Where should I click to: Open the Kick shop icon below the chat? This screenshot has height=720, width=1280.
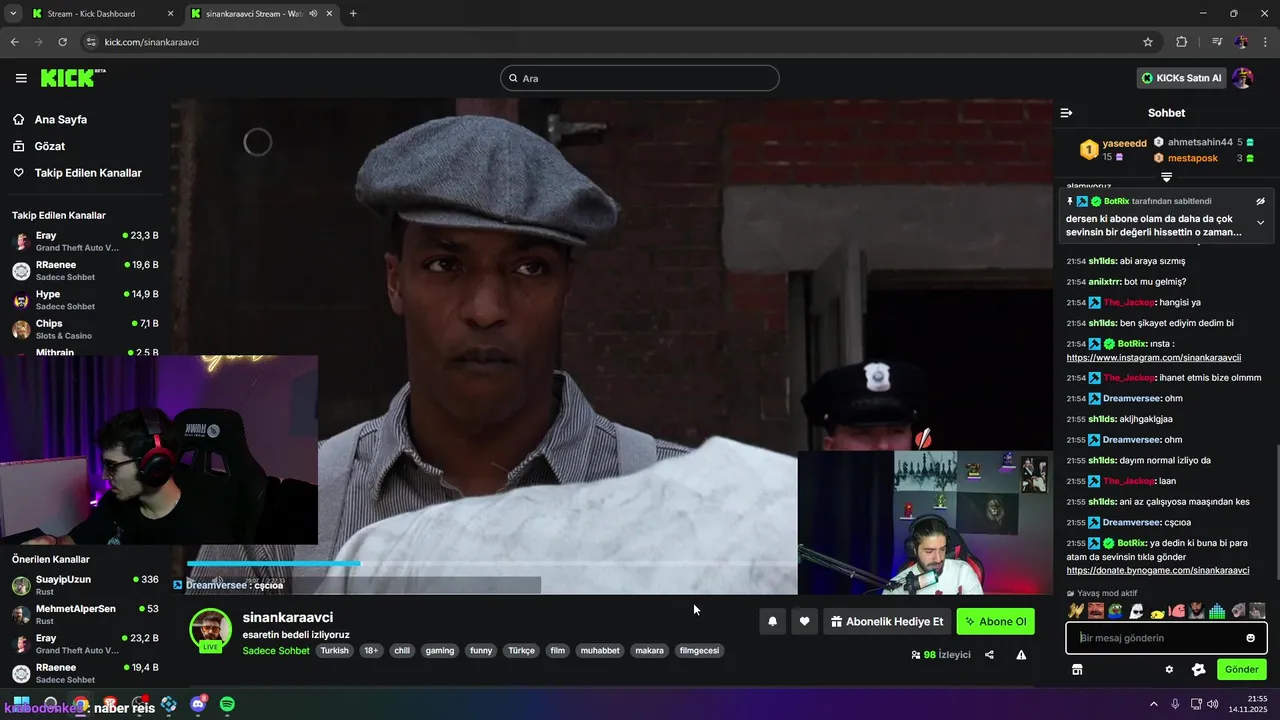(1077, 670)
